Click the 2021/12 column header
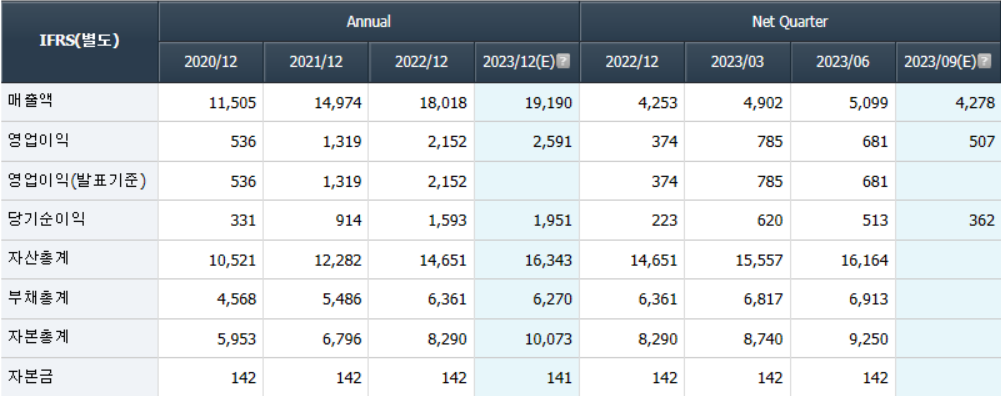Viewport: 1001px width, 396px height. [x=316, y=62]
